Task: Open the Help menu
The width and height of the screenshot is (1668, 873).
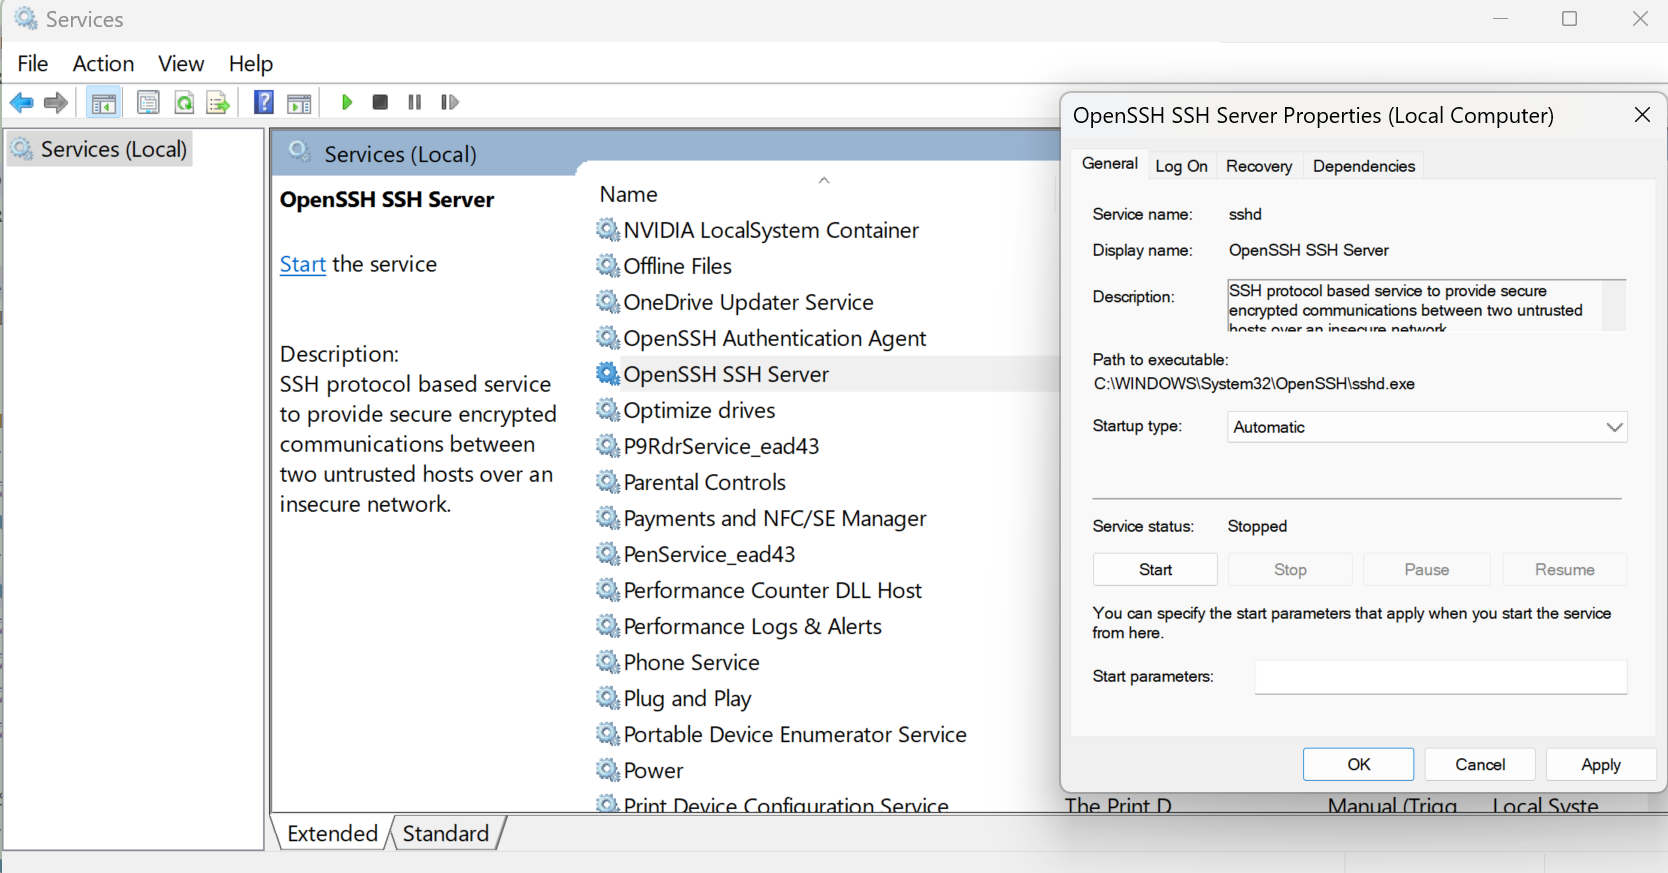Action: tap(250, 64)
